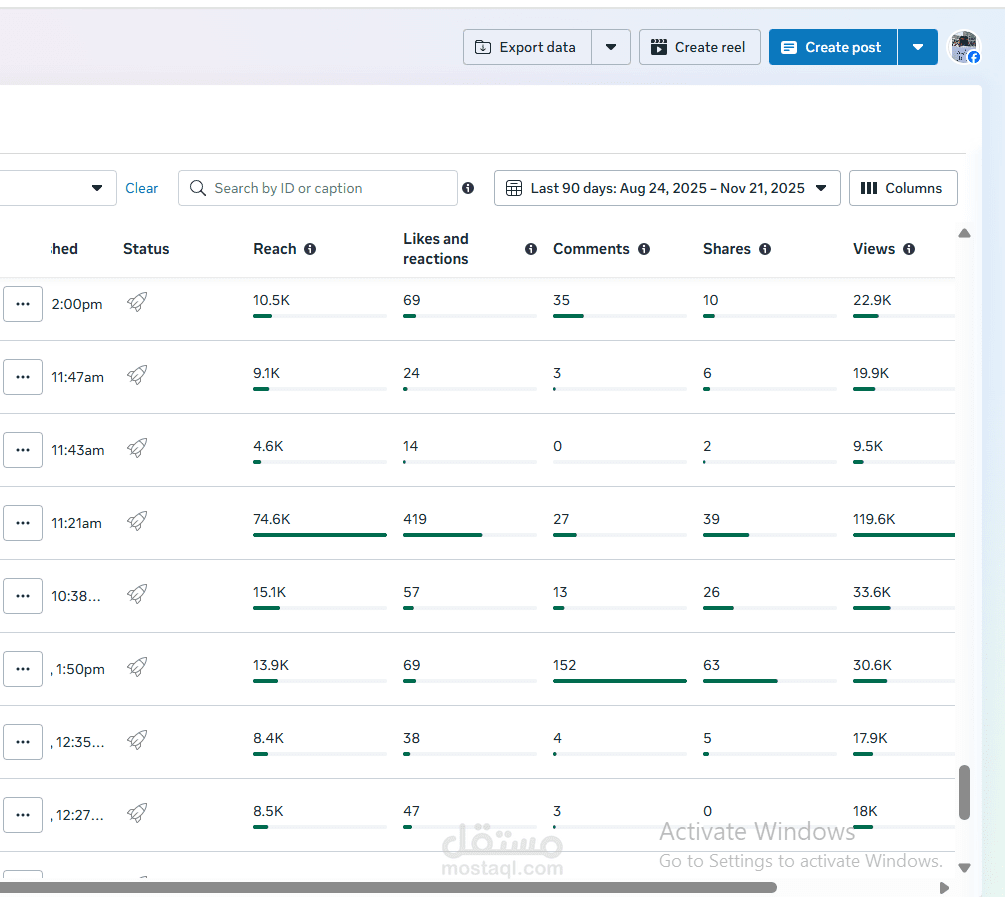
Task: Click the vertical scrollbar down arrow
Action: click(x=964, y=867)
